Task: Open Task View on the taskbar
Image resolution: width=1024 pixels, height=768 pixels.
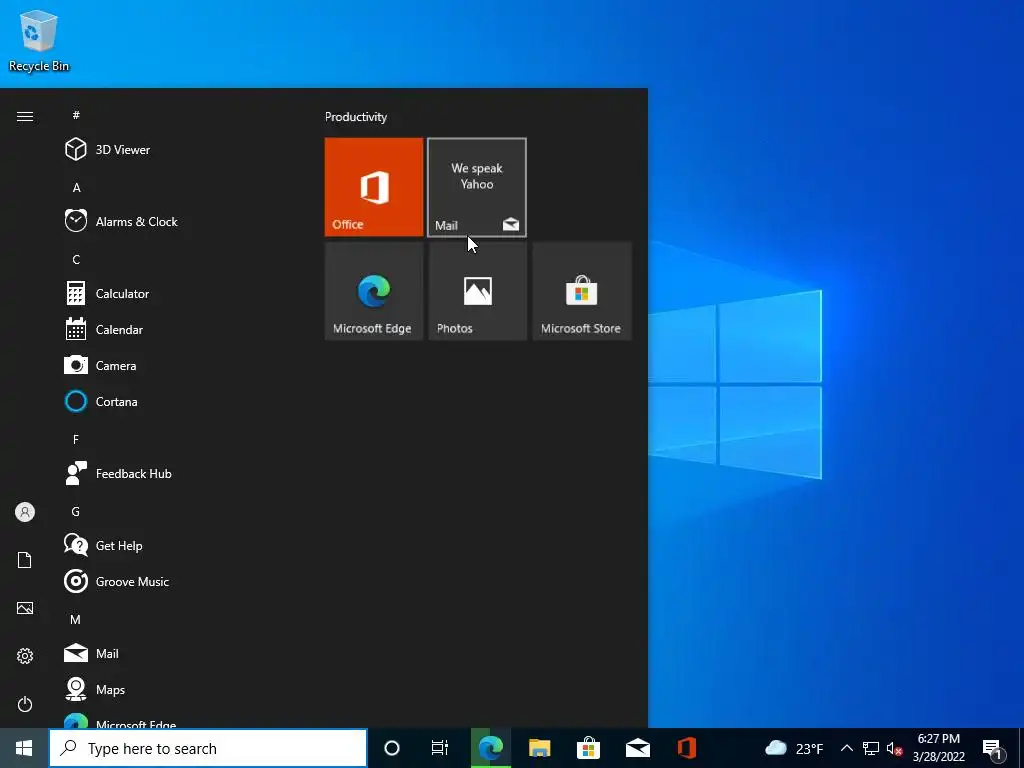Action: (440, 748)
